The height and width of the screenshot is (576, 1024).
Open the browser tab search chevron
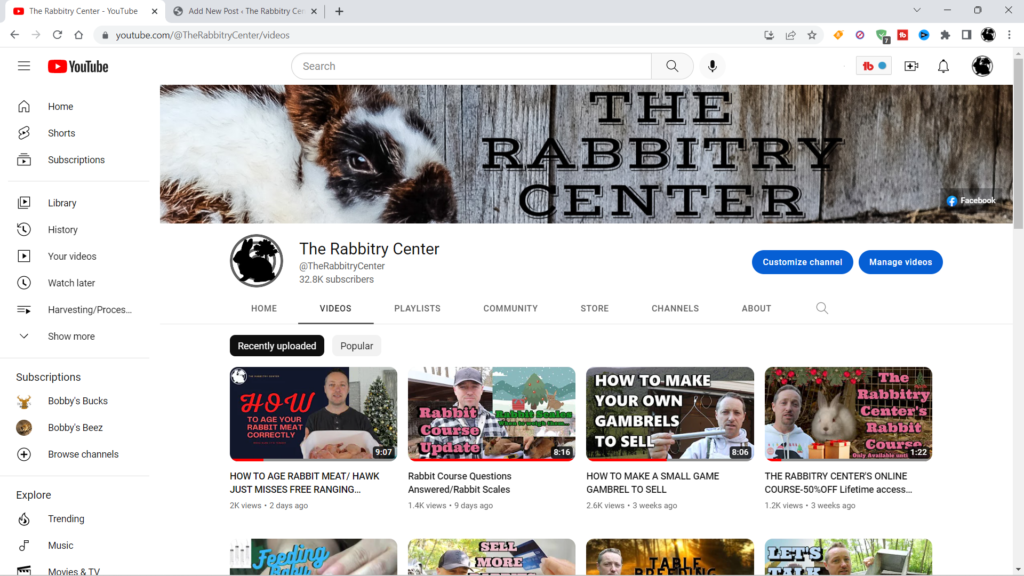click(x=916, y=10)
